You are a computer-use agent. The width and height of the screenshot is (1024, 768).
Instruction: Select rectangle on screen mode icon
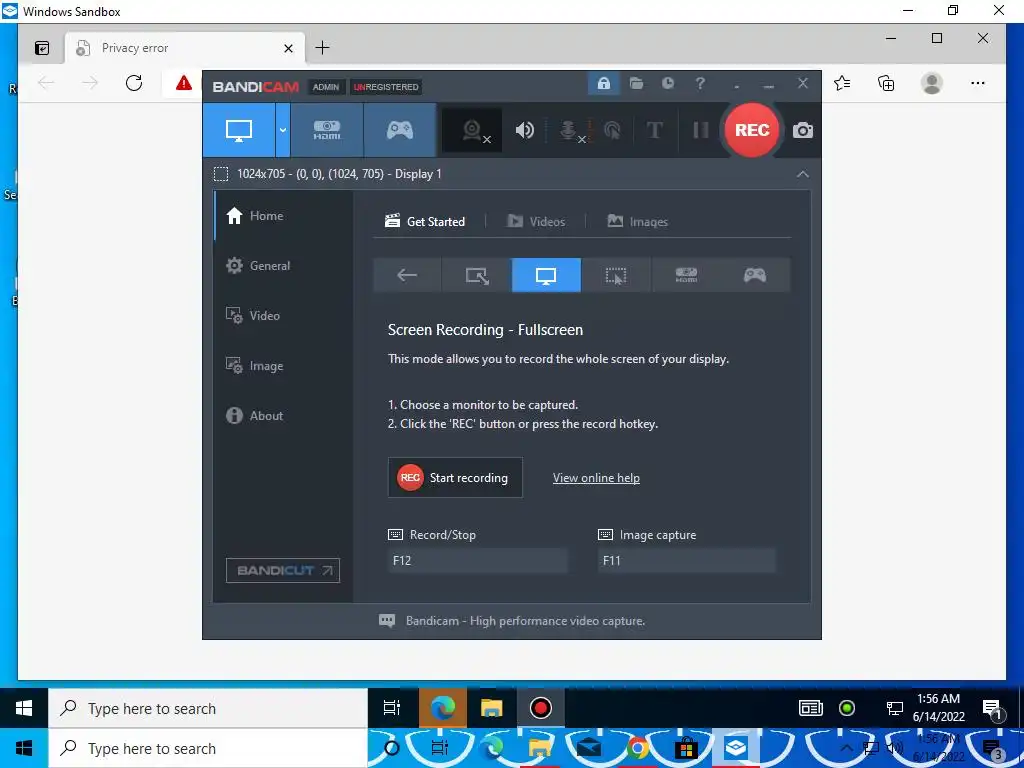coord(477,275)
